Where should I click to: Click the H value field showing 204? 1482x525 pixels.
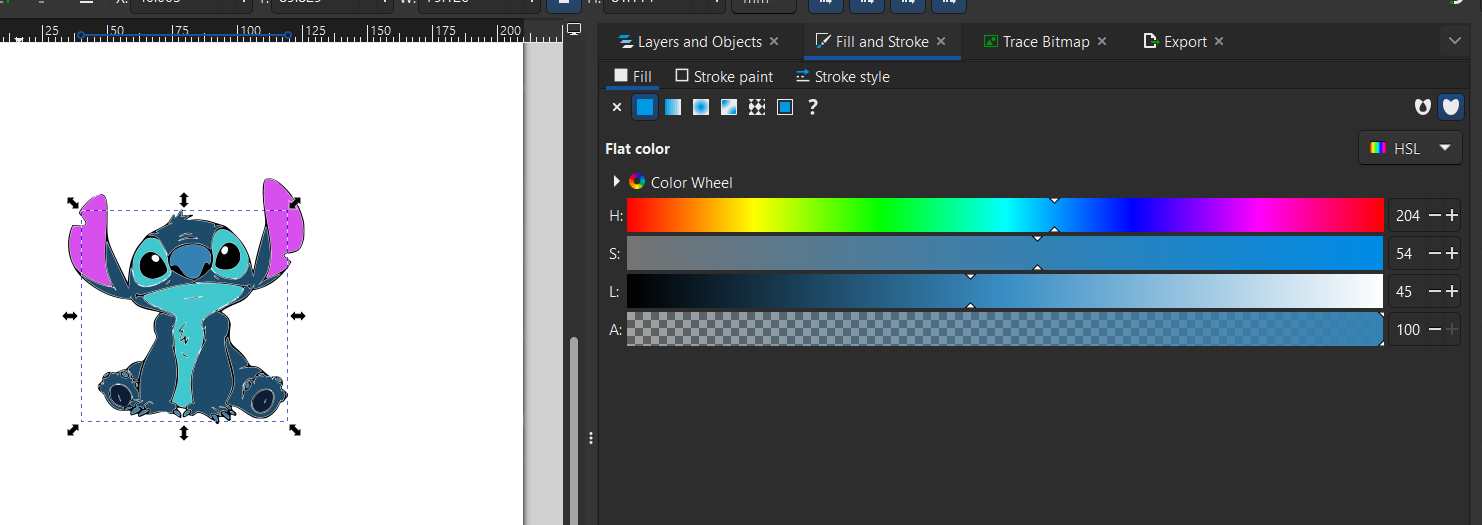1408,215
